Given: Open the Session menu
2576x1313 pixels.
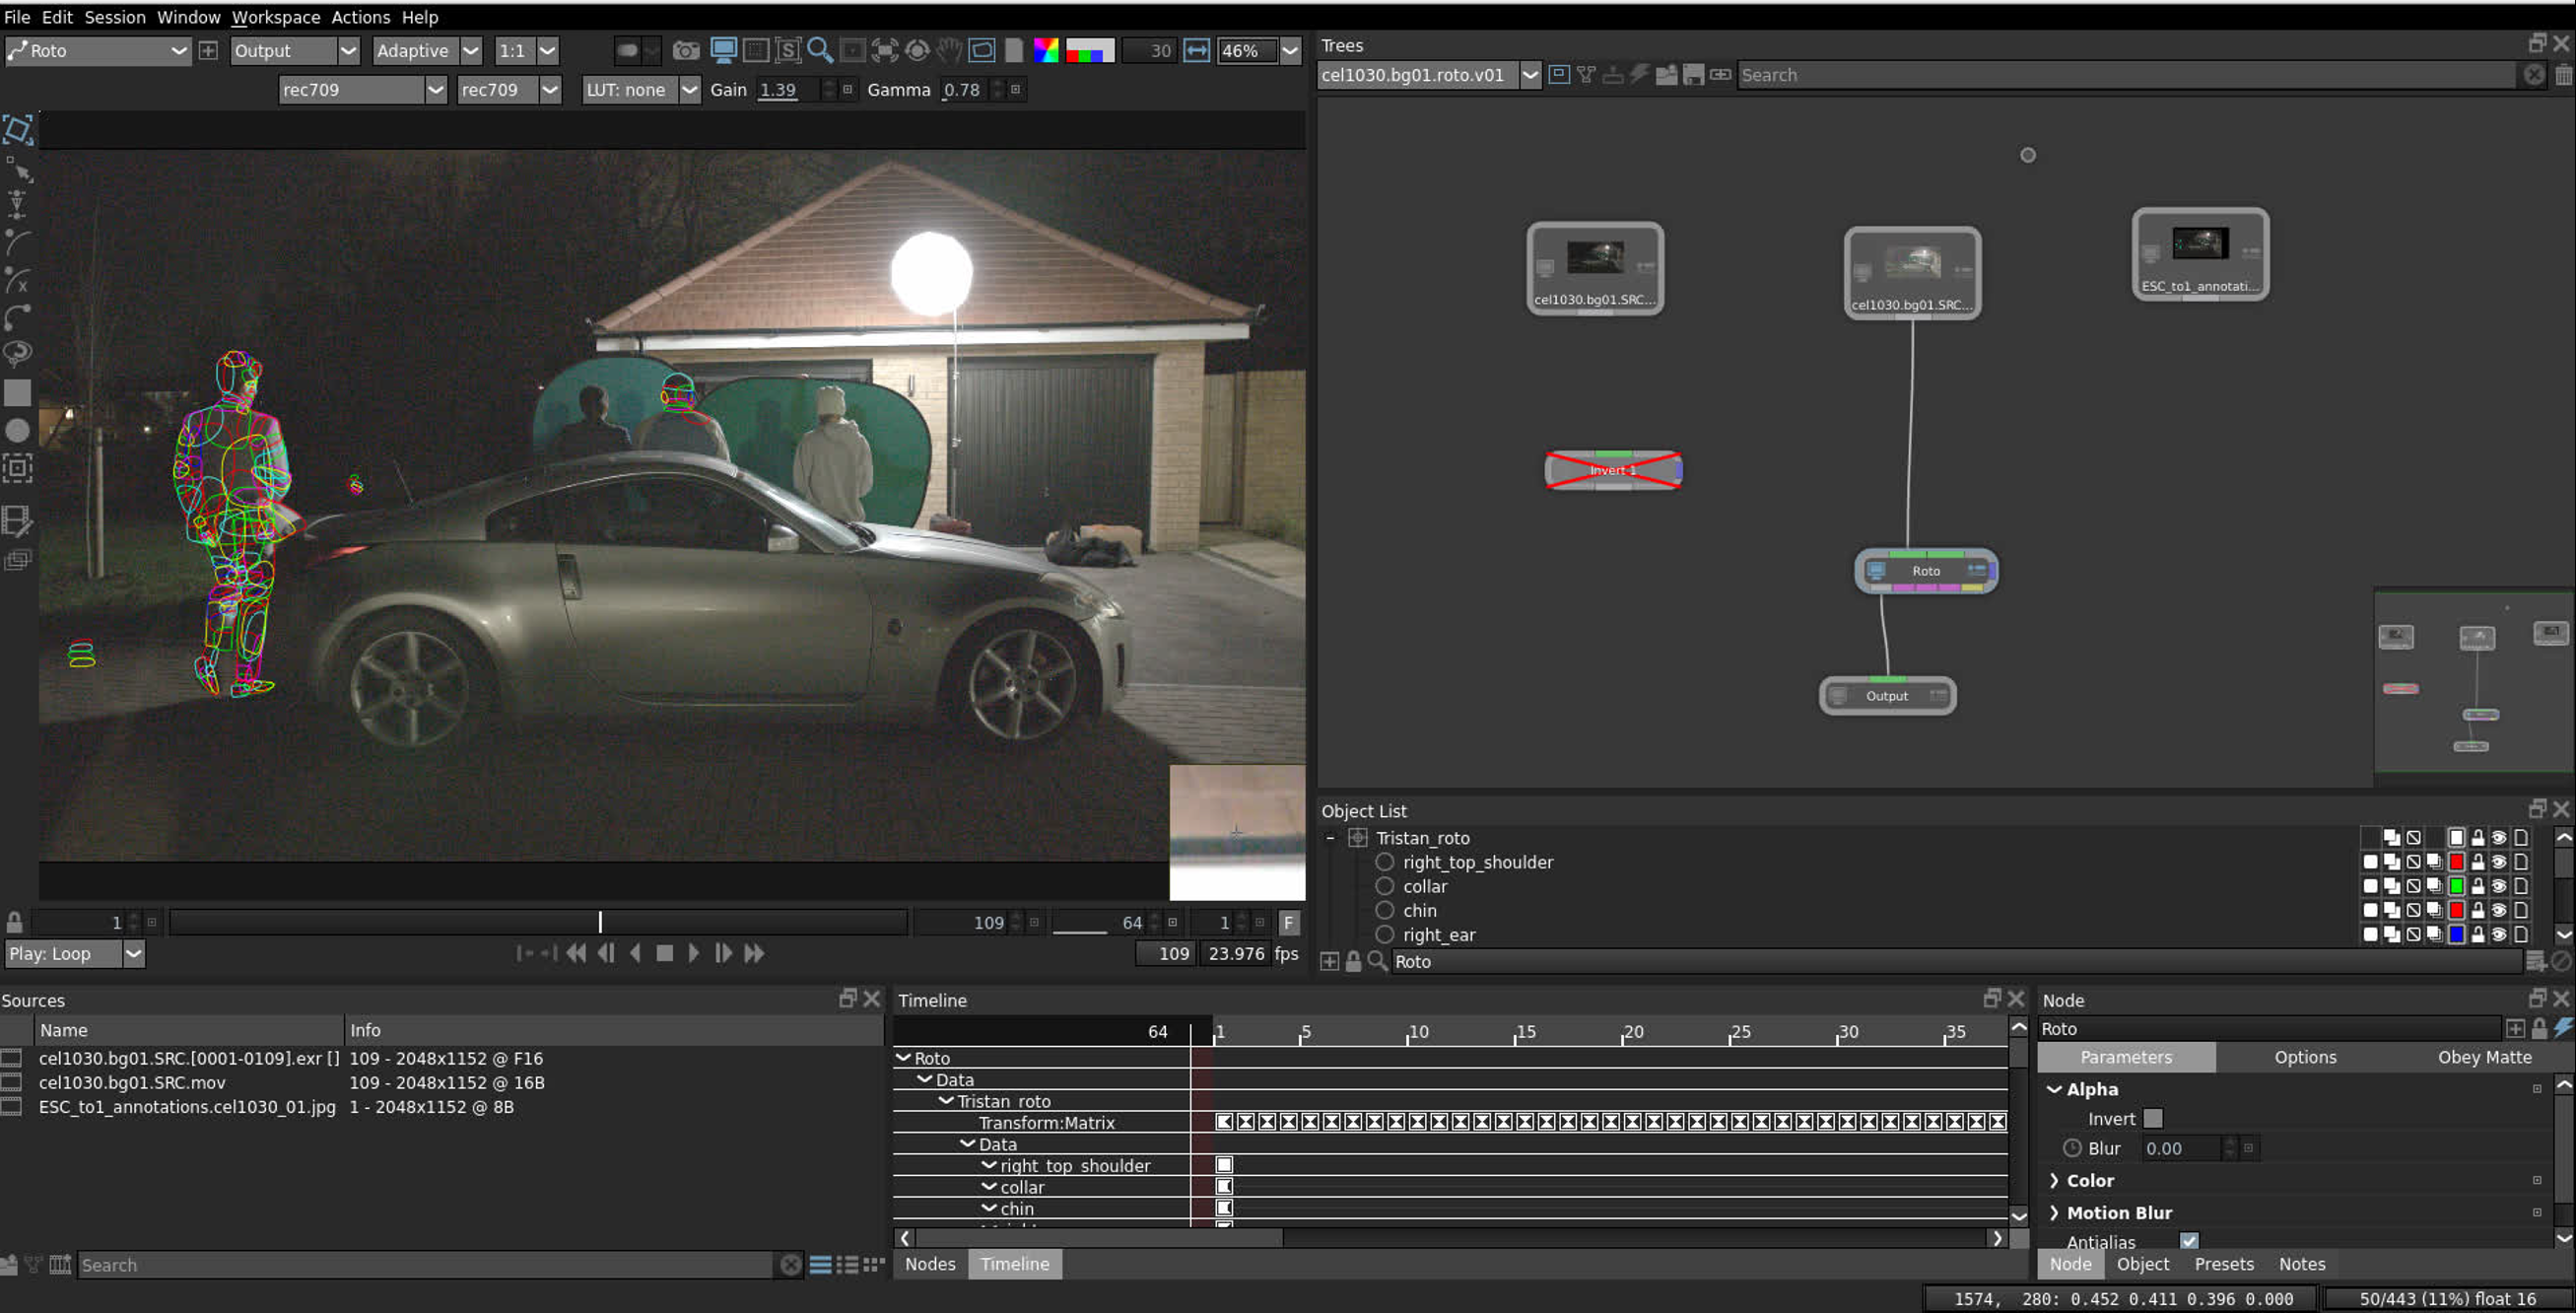Looking at the screenshot, I should point(114,17).
